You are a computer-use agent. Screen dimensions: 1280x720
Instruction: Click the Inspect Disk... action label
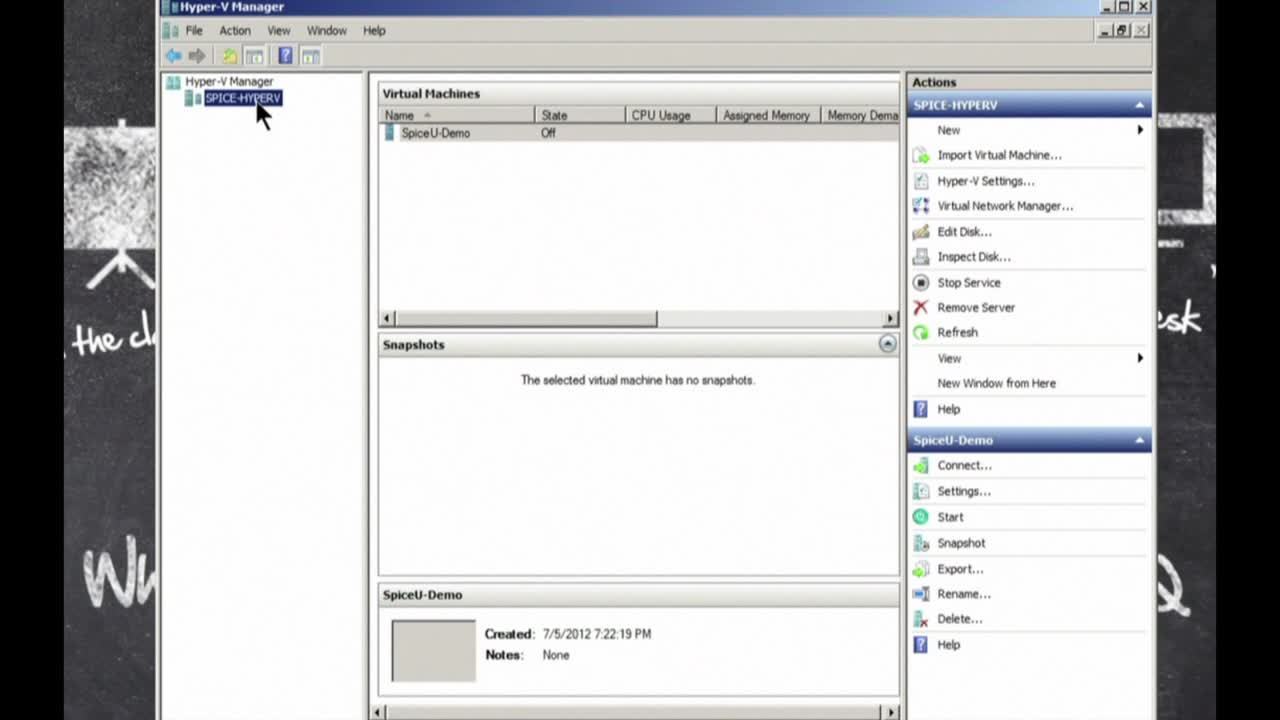pos(973,257)
